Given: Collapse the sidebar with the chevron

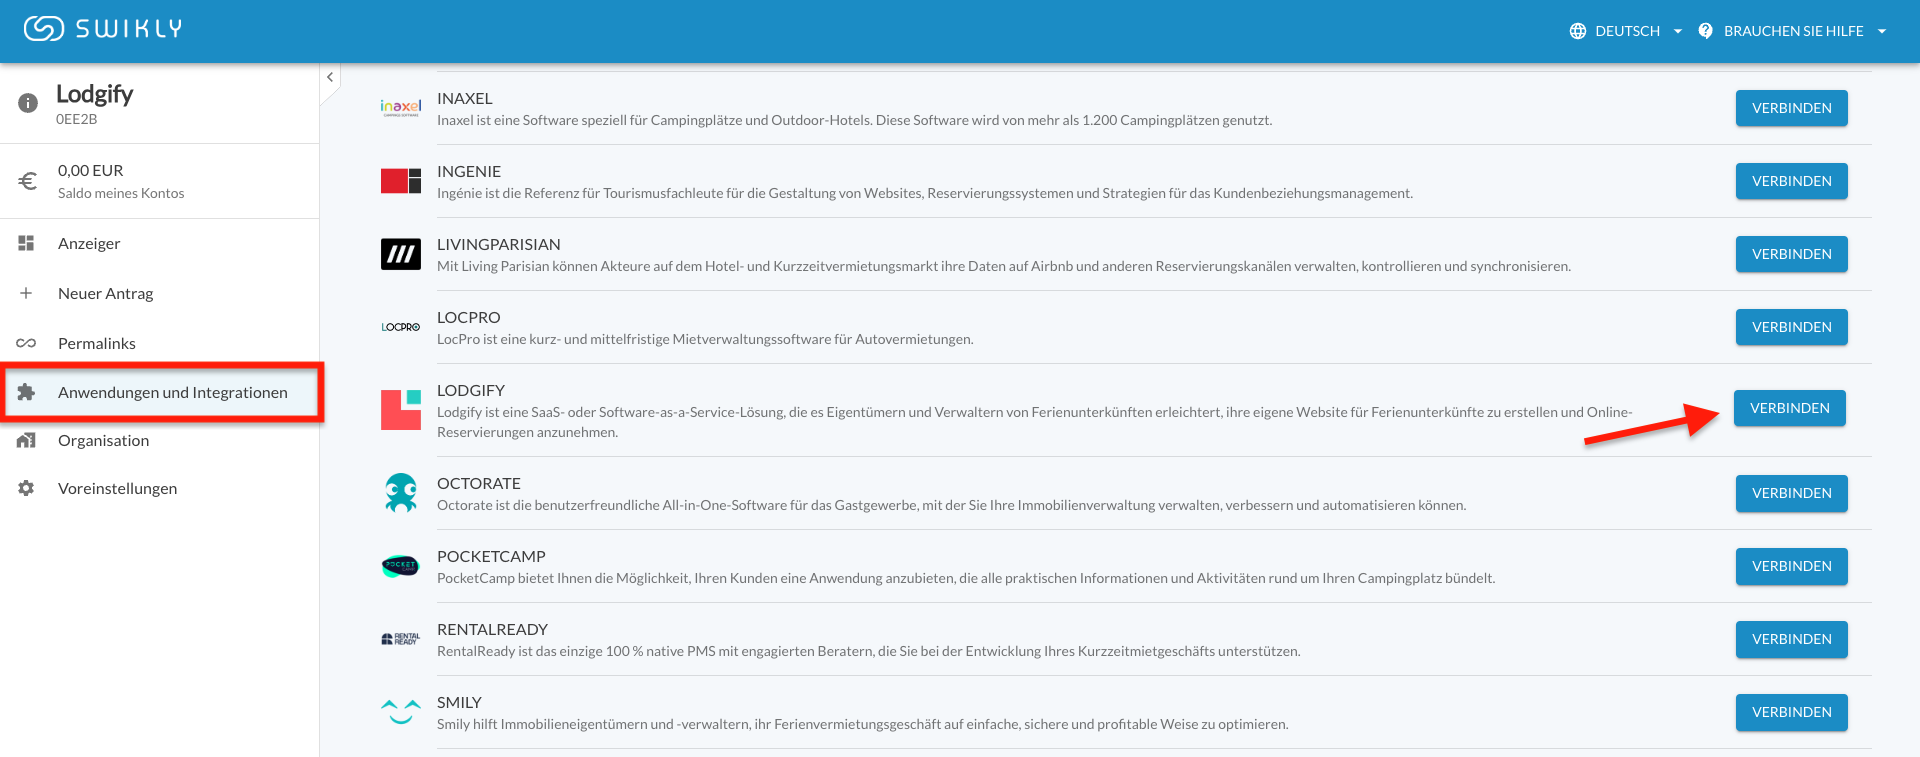Looking at the screenshot, I should (x=330, y=77).
